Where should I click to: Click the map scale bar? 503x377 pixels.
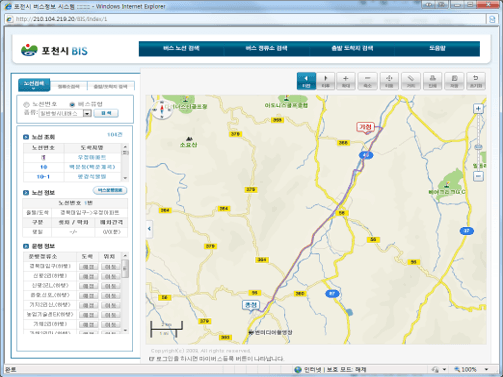(167, 329)
